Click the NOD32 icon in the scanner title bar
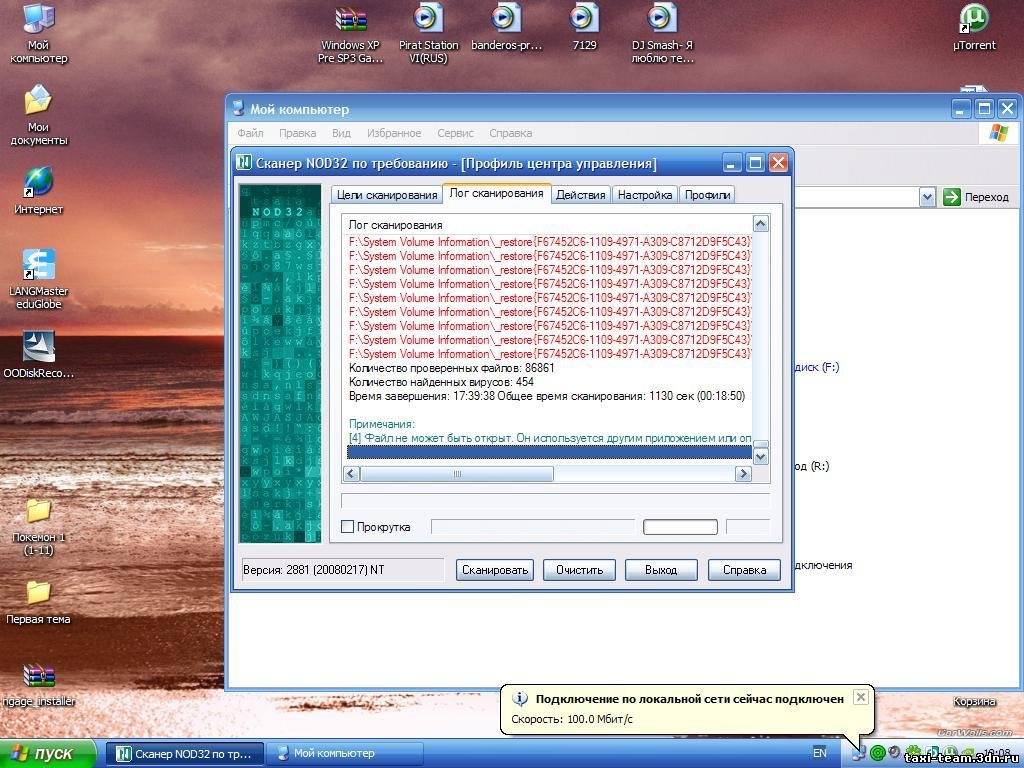 244,162
